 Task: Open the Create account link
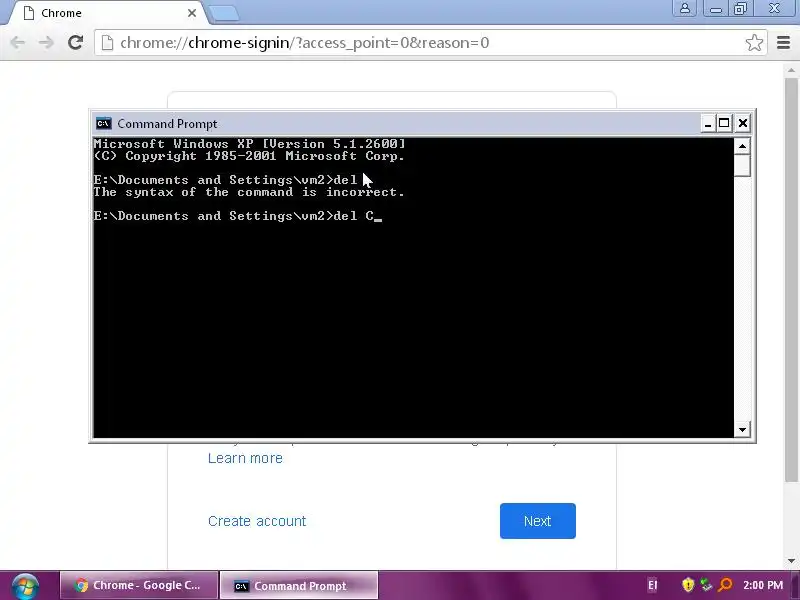257,521
